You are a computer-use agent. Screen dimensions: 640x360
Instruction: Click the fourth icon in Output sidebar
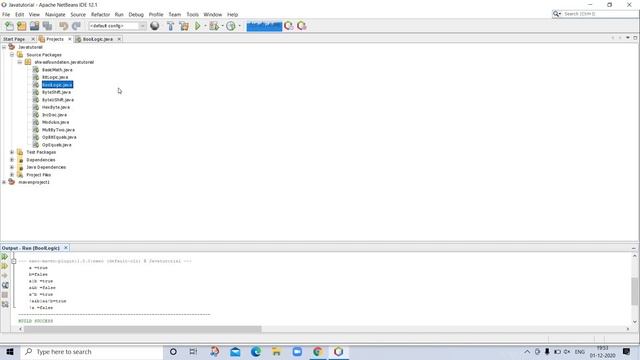(5, 285)
